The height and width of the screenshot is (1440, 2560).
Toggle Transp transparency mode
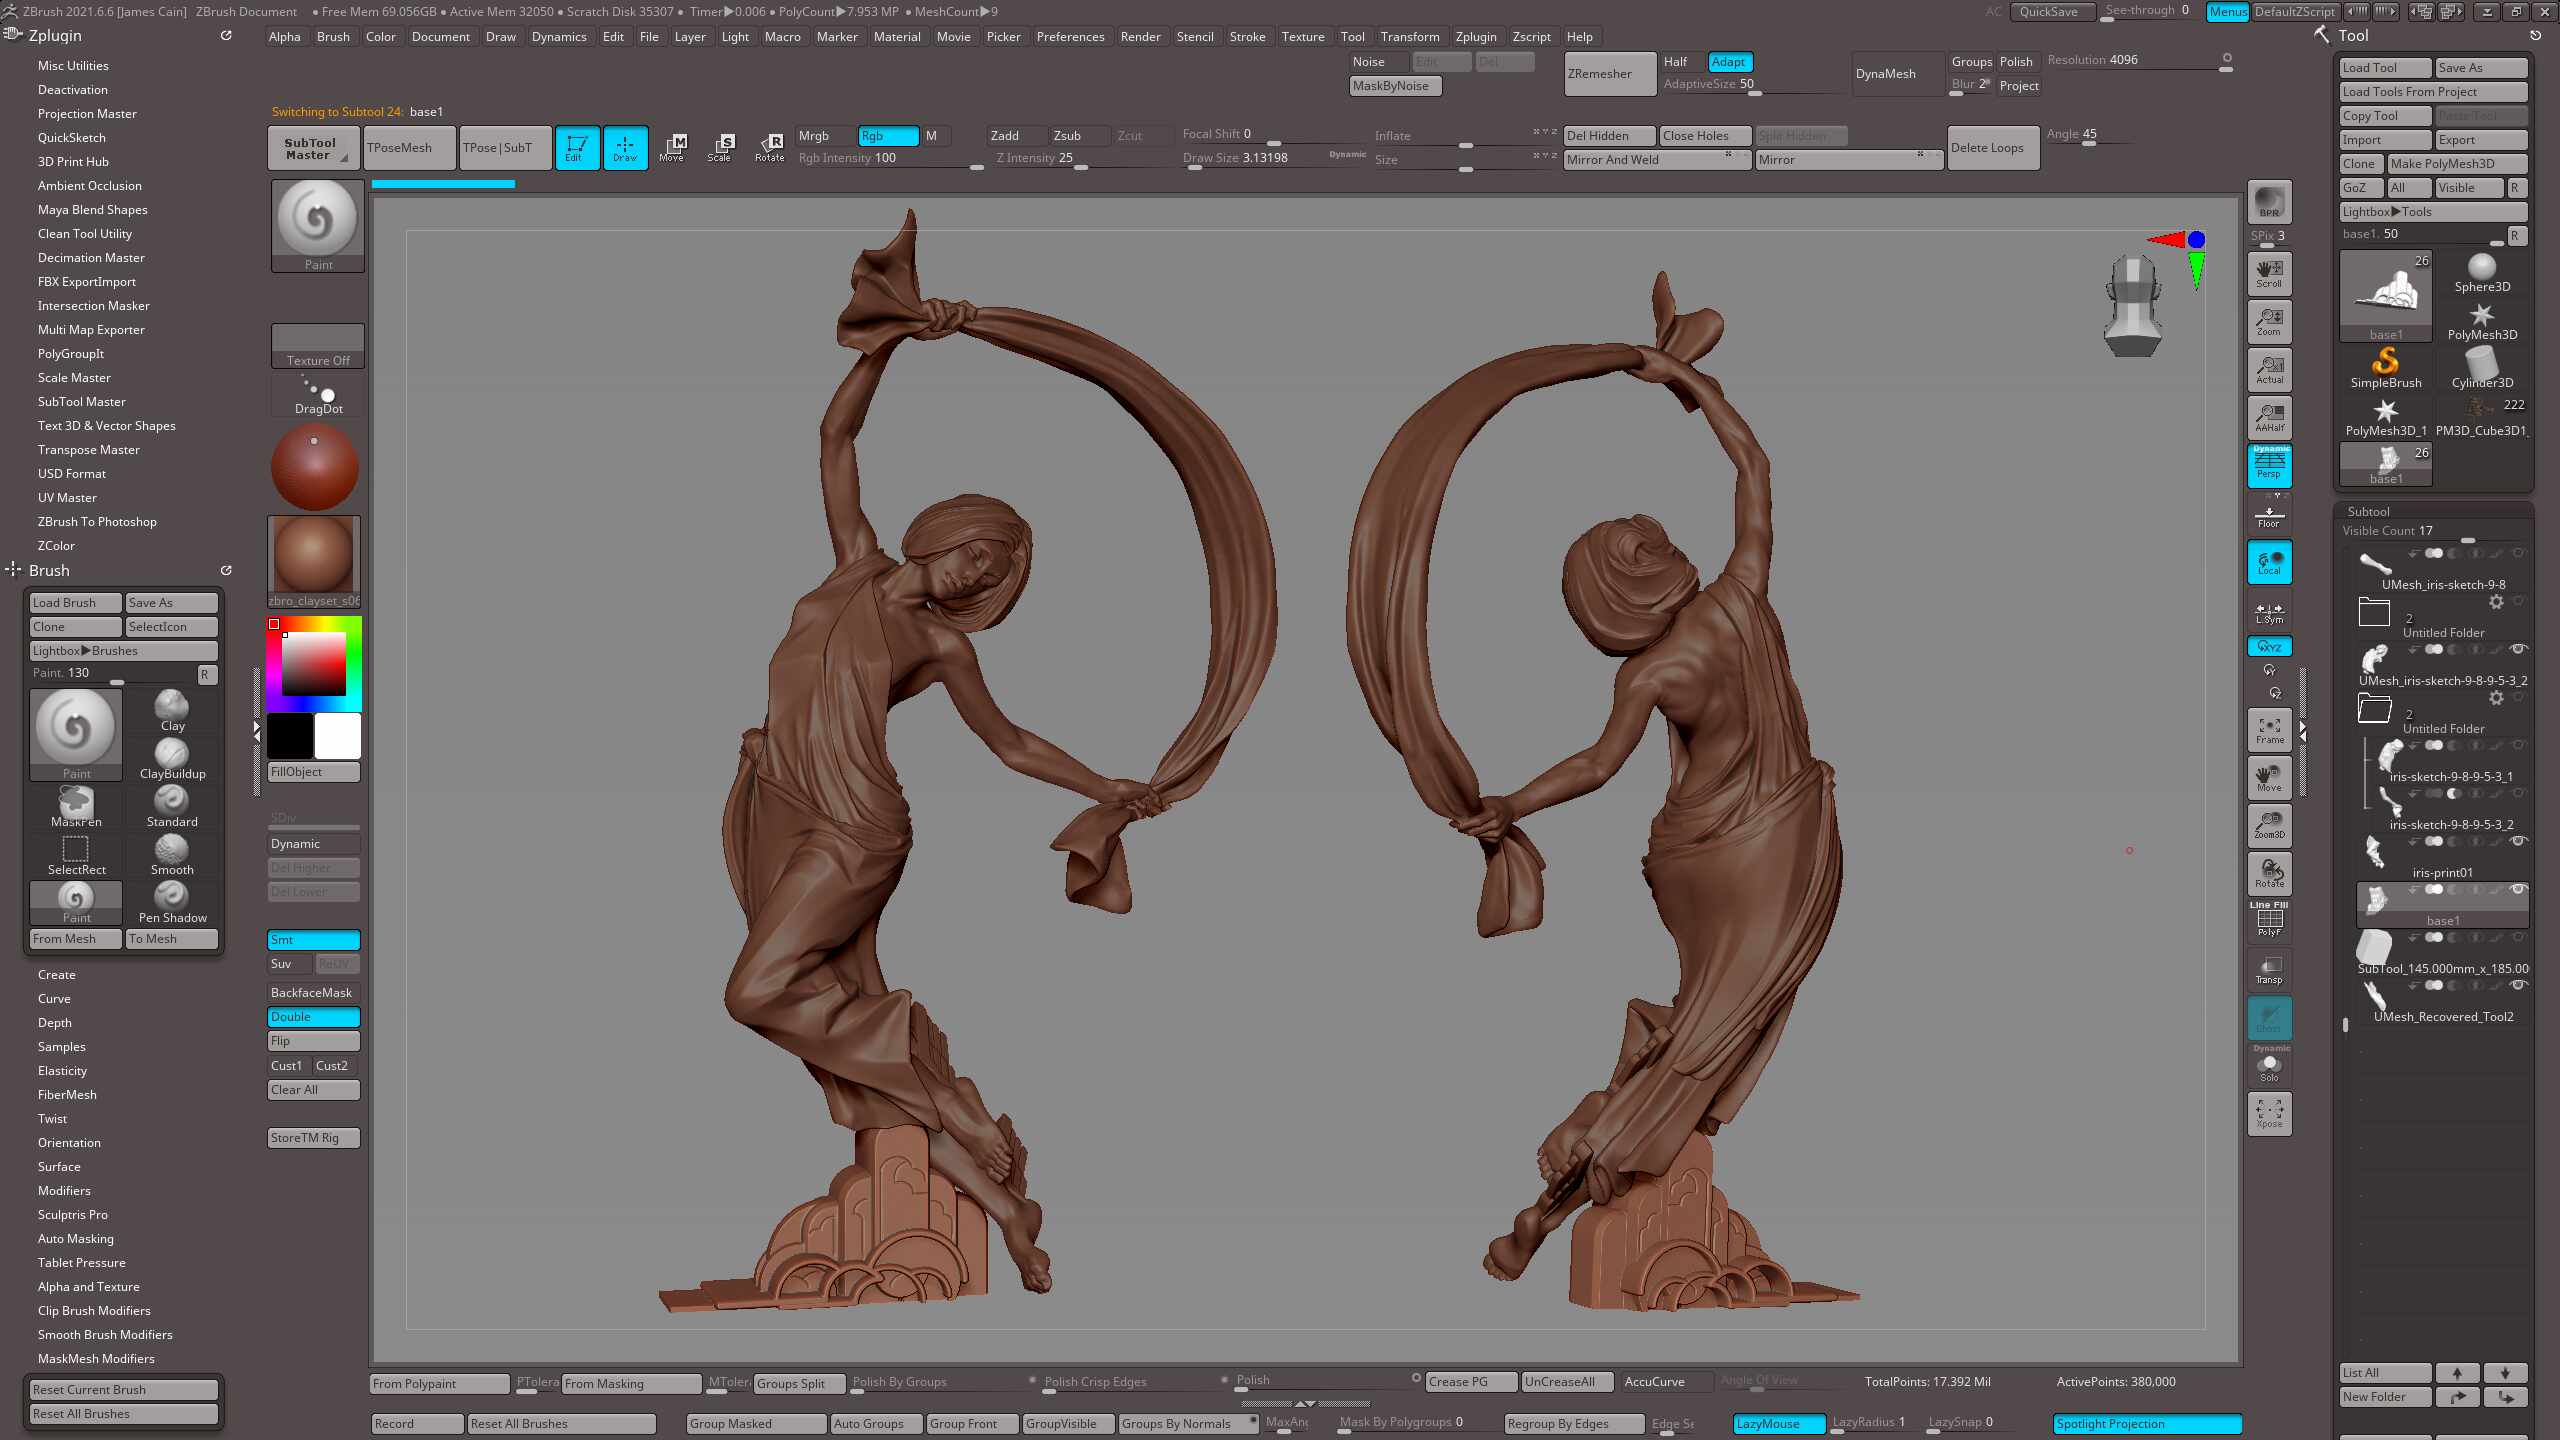(2269, 969)
